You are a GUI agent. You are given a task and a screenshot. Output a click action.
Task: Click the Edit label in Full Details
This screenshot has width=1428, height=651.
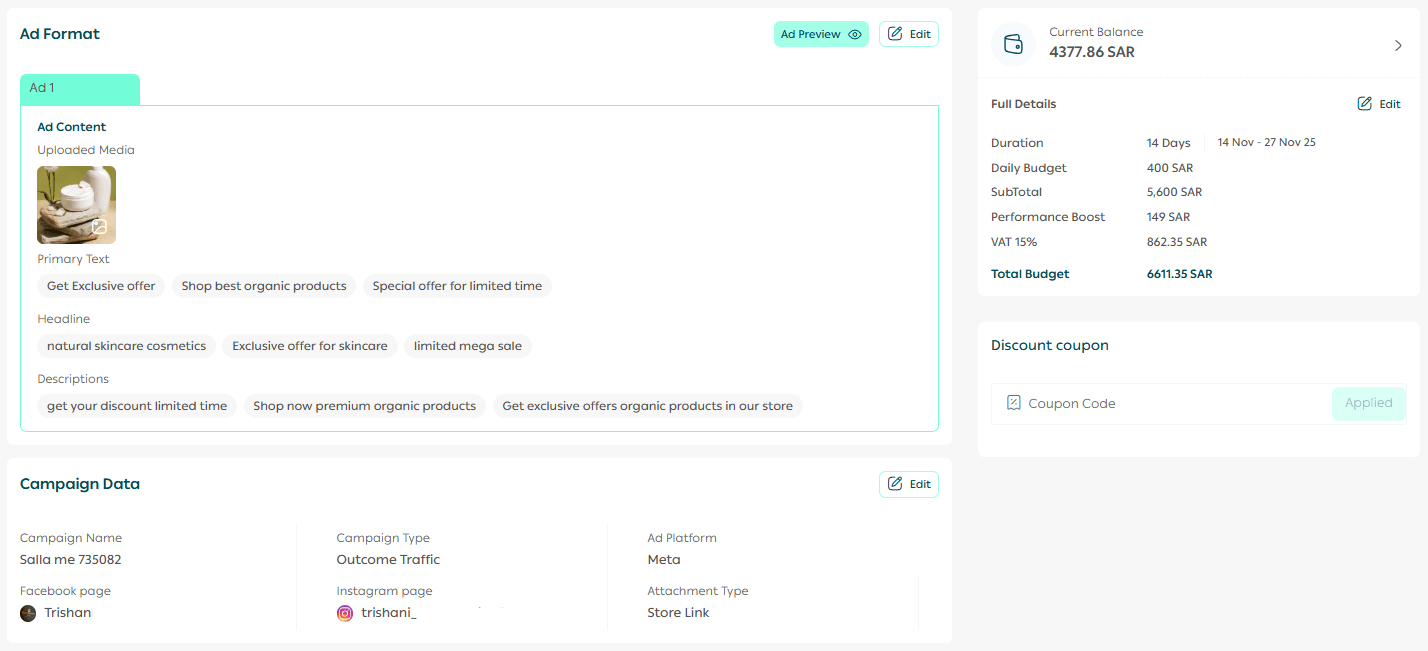point(1390,104)
